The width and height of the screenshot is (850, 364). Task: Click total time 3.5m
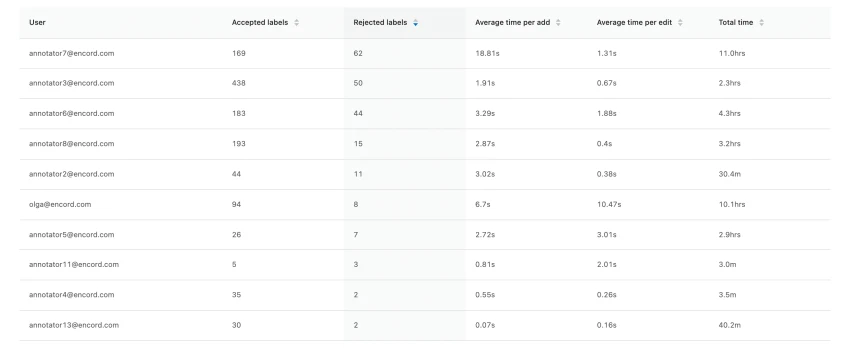pos(727,295)
